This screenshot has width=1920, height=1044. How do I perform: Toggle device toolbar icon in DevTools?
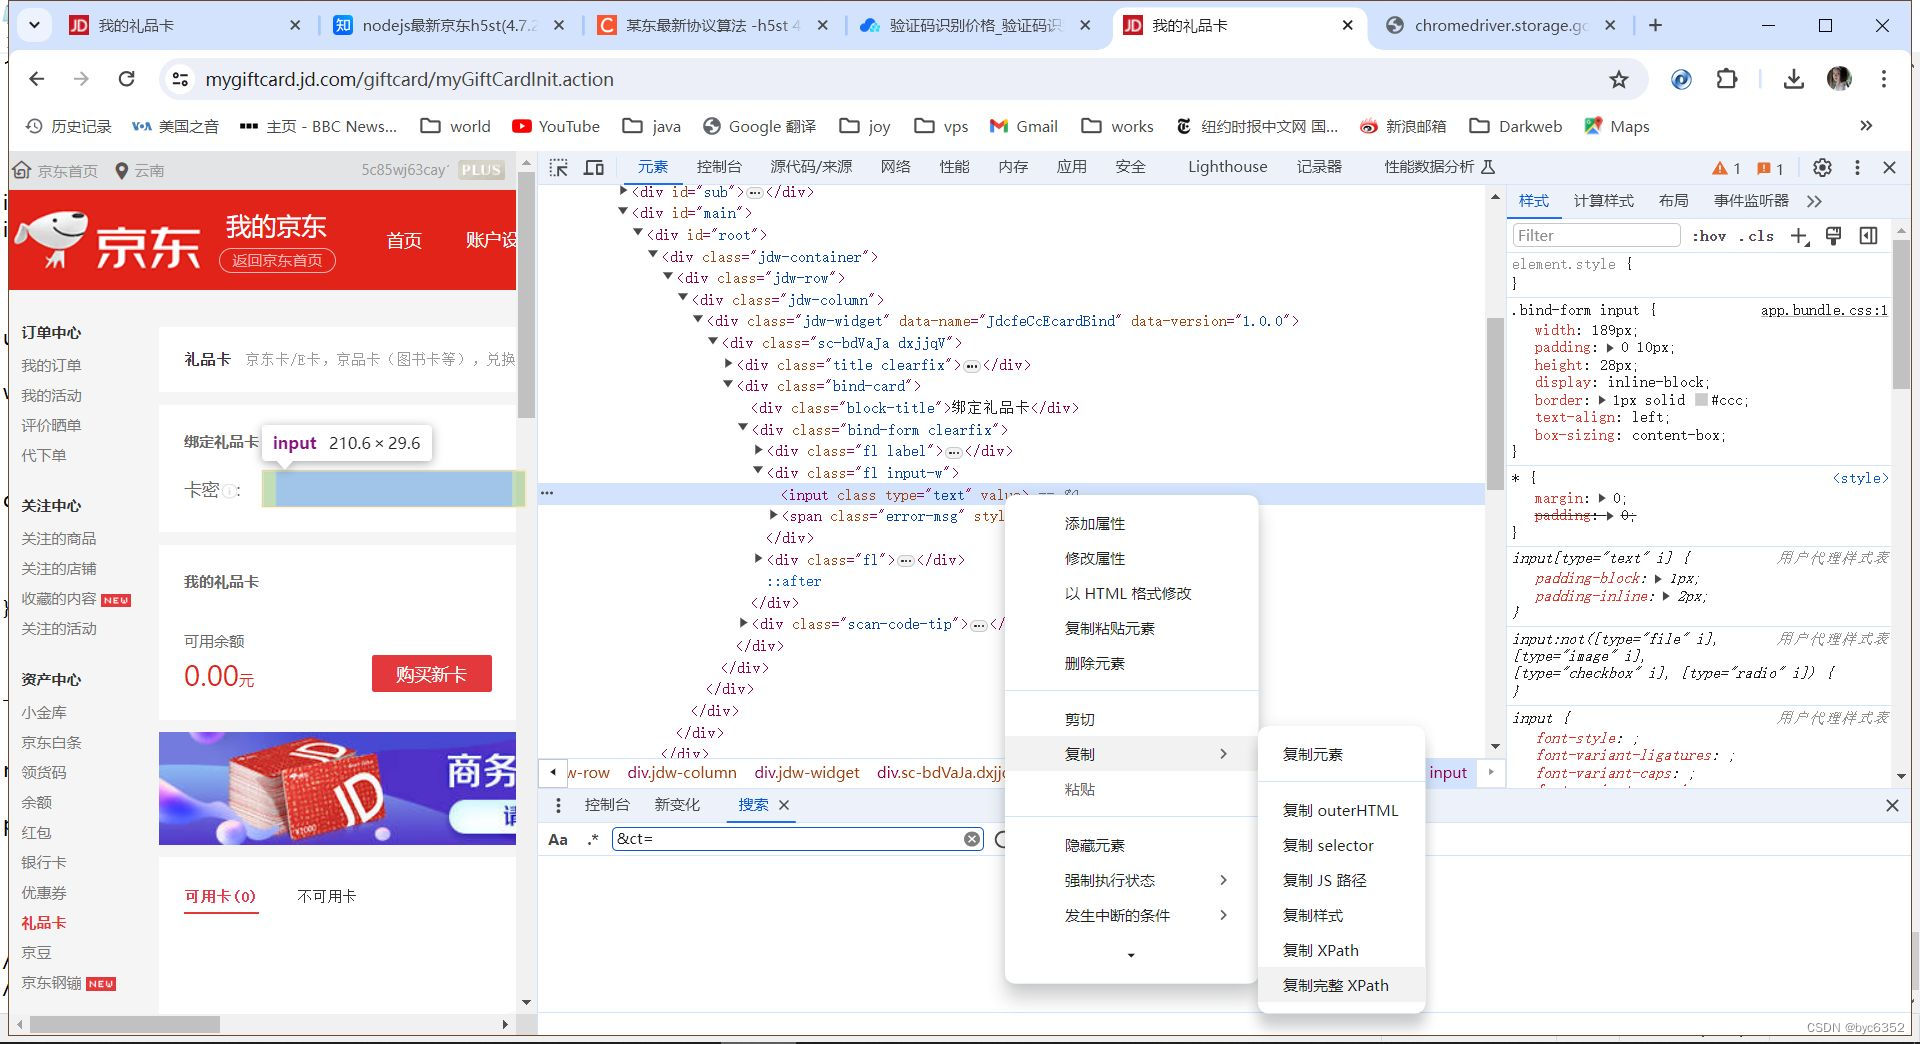tap(594, 167)
